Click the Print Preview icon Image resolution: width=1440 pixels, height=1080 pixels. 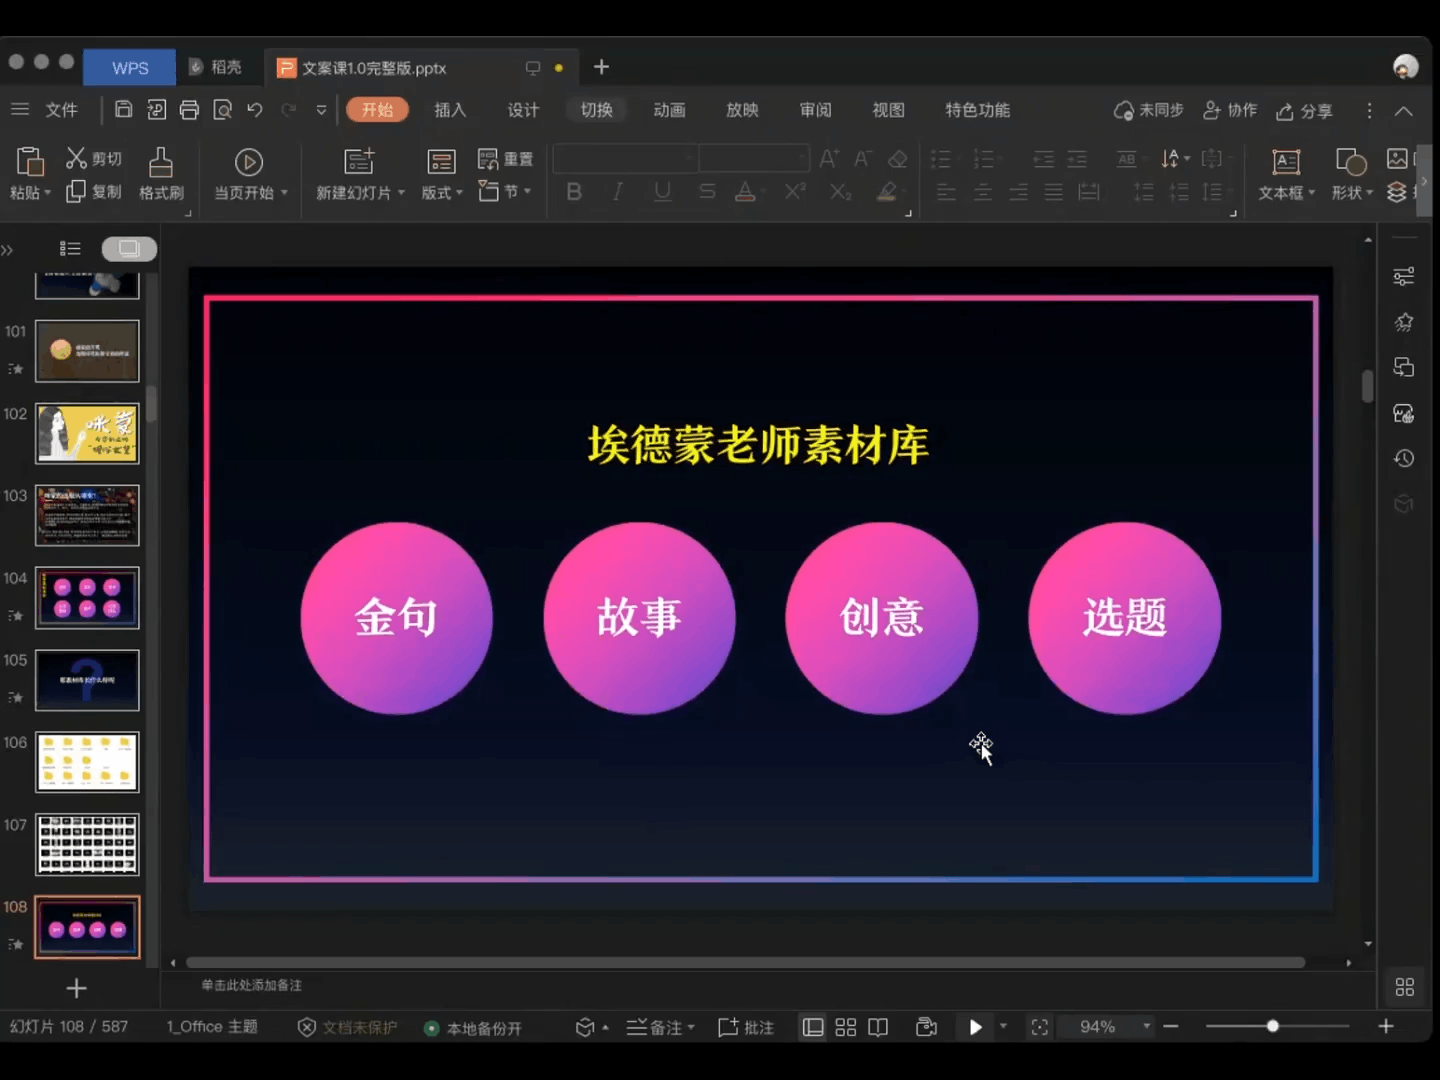[222, 110]
